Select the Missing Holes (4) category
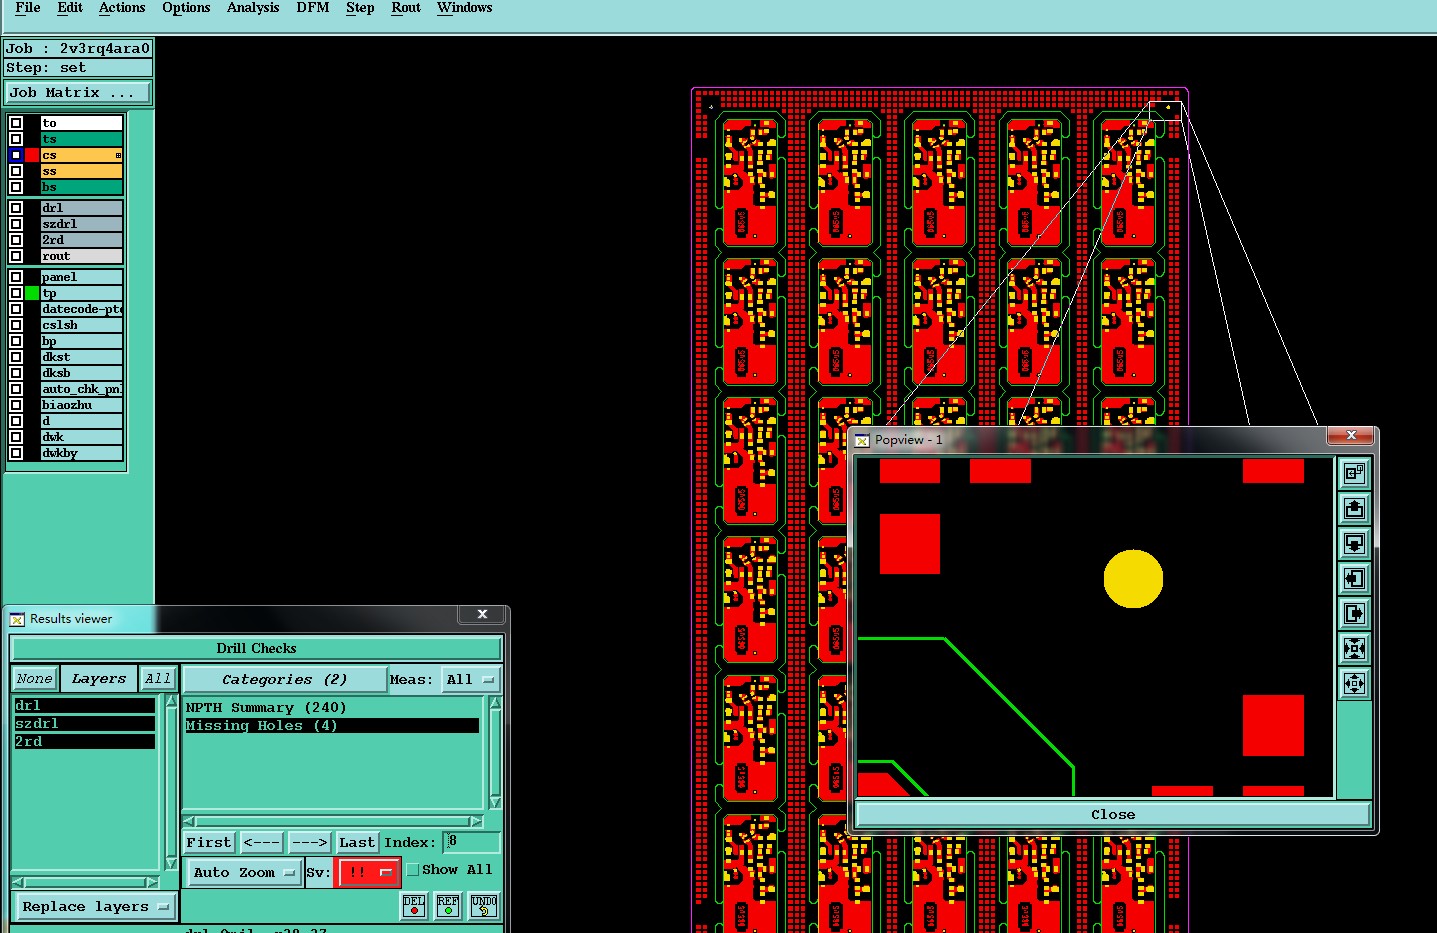Image resolution: width=1437 pixels, height=933 pixels. (332, 726)
